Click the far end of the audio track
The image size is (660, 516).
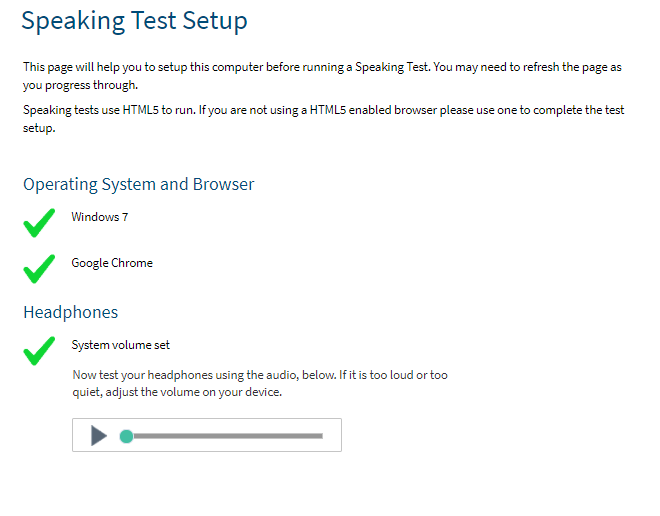point(320,436)
